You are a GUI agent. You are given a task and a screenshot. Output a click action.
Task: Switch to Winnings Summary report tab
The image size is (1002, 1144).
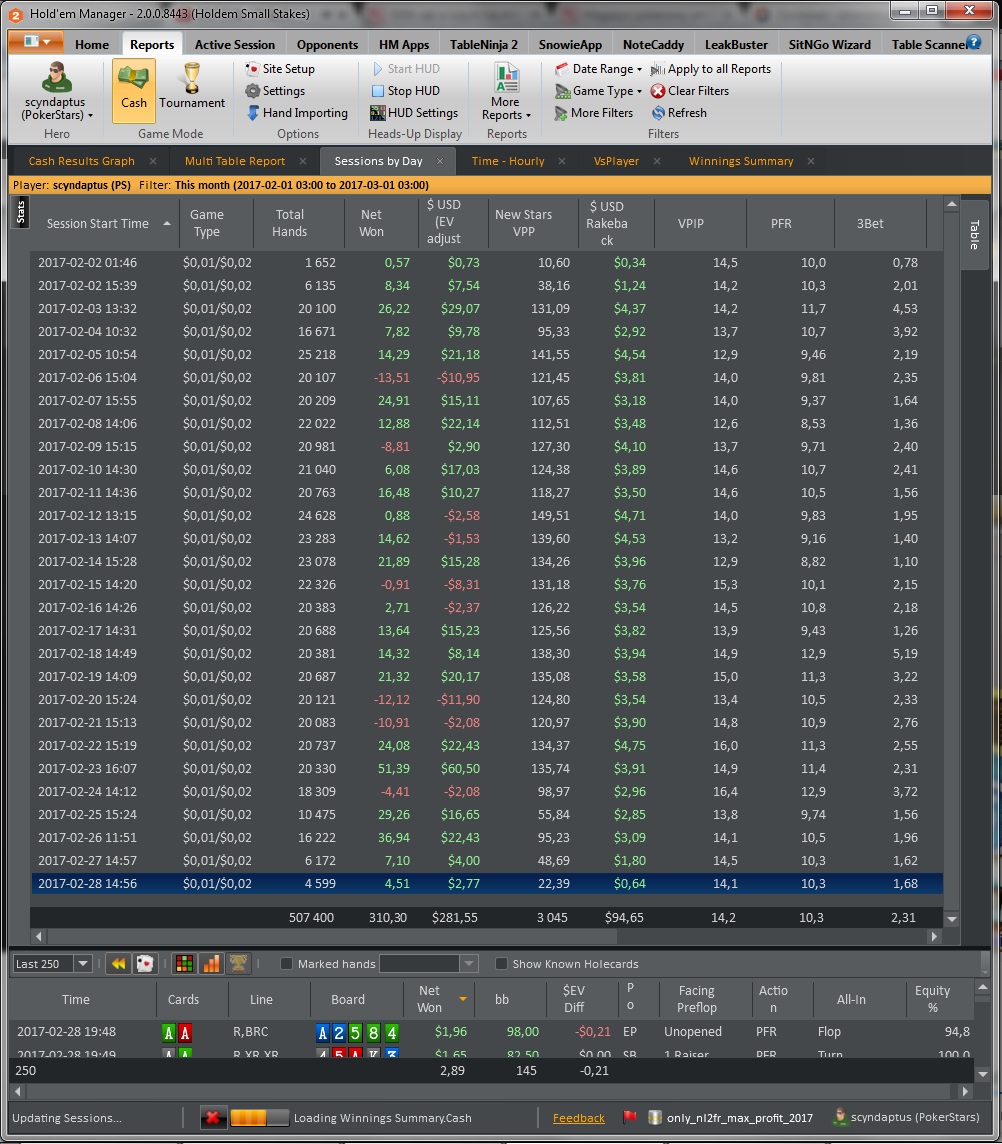741,161
